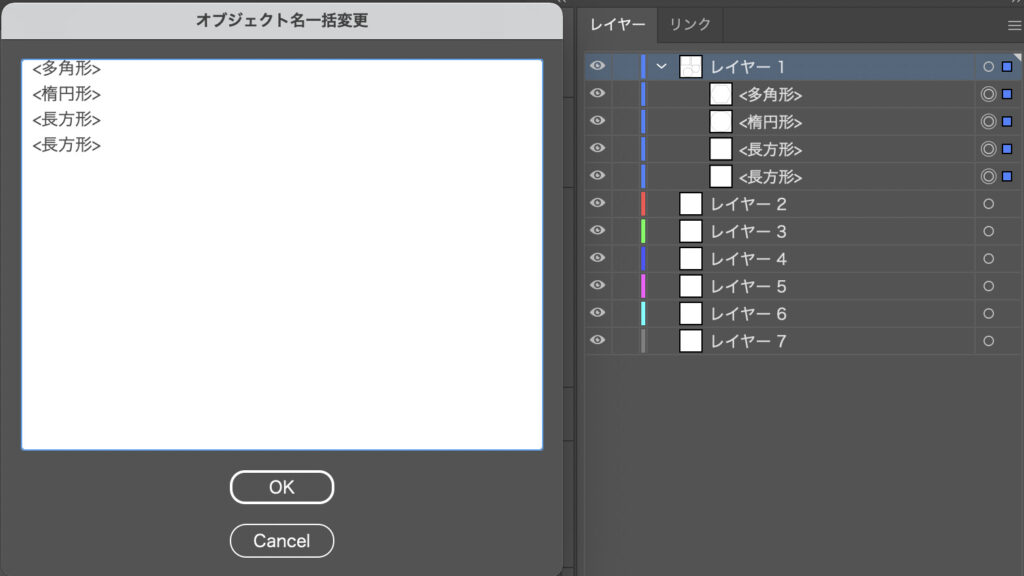Click the magenta color bar of レイヤー 5
The height and width of the screenshot is (576, 1024).
643,286
